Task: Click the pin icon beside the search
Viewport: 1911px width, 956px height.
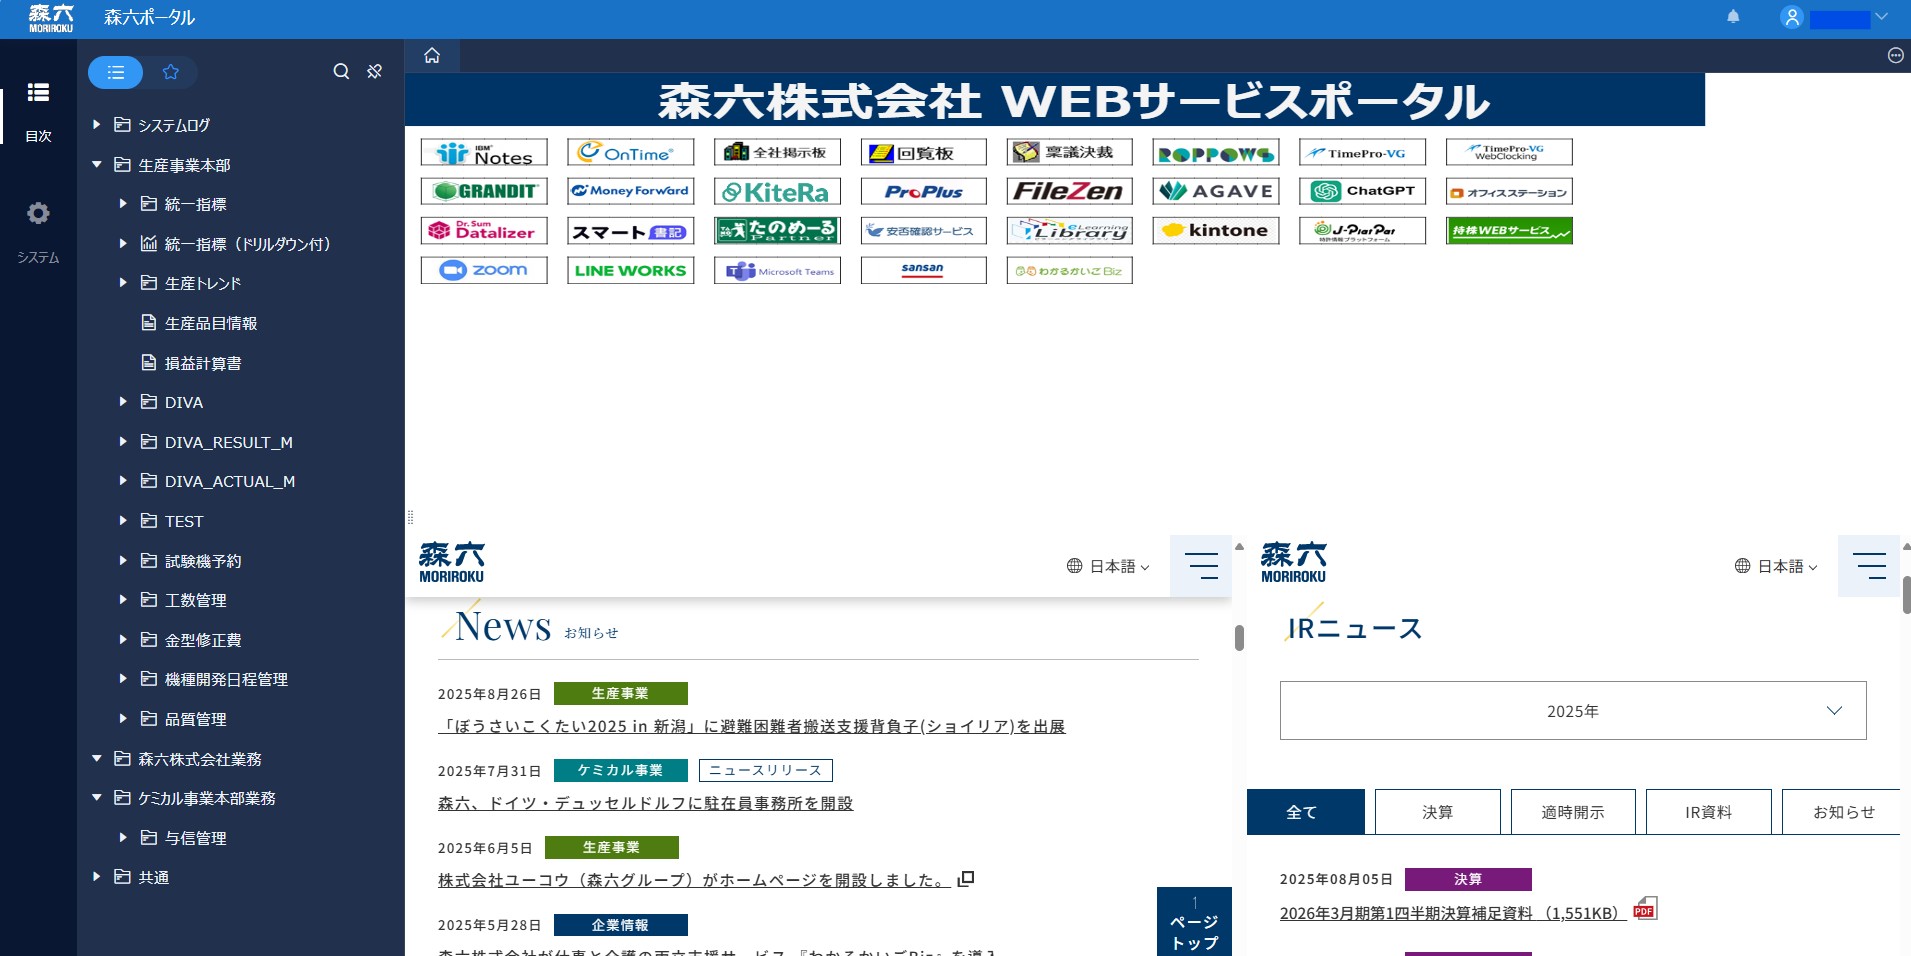Action: pyautogui.click(x=374, y=72)
